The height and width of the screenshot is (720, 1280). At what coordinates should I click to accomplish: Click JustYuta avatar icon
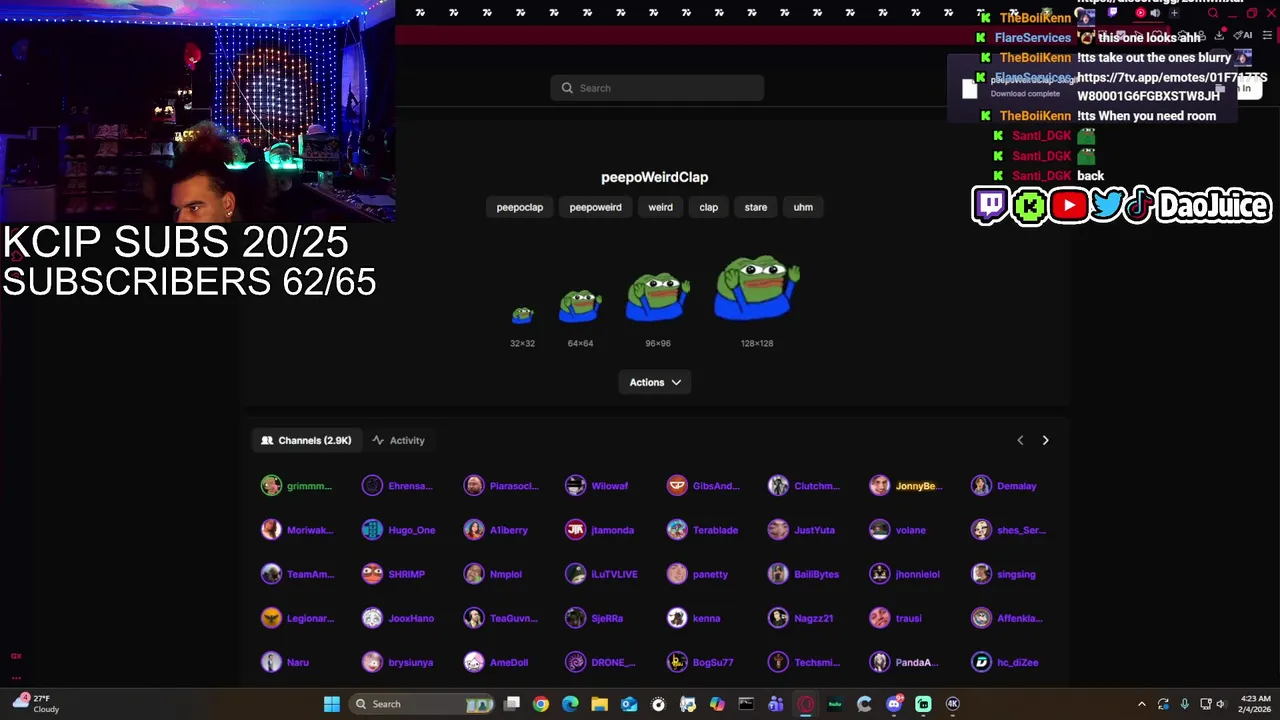778,530
